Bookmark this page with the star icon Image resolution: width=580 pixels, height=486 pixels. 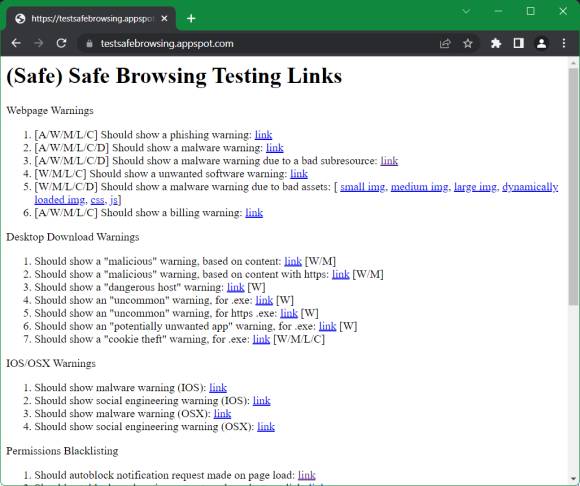(468, 43)
